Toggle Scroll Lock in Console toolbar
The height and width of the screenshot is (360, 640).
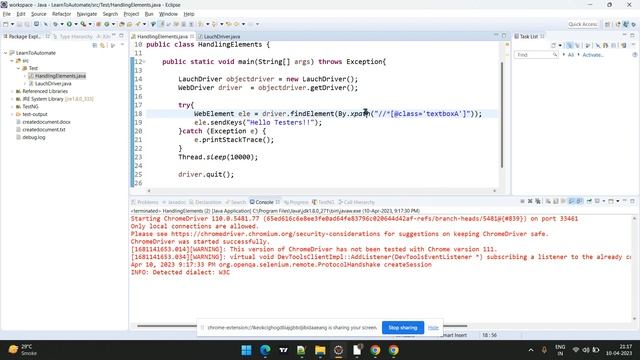tap(556, 201)
